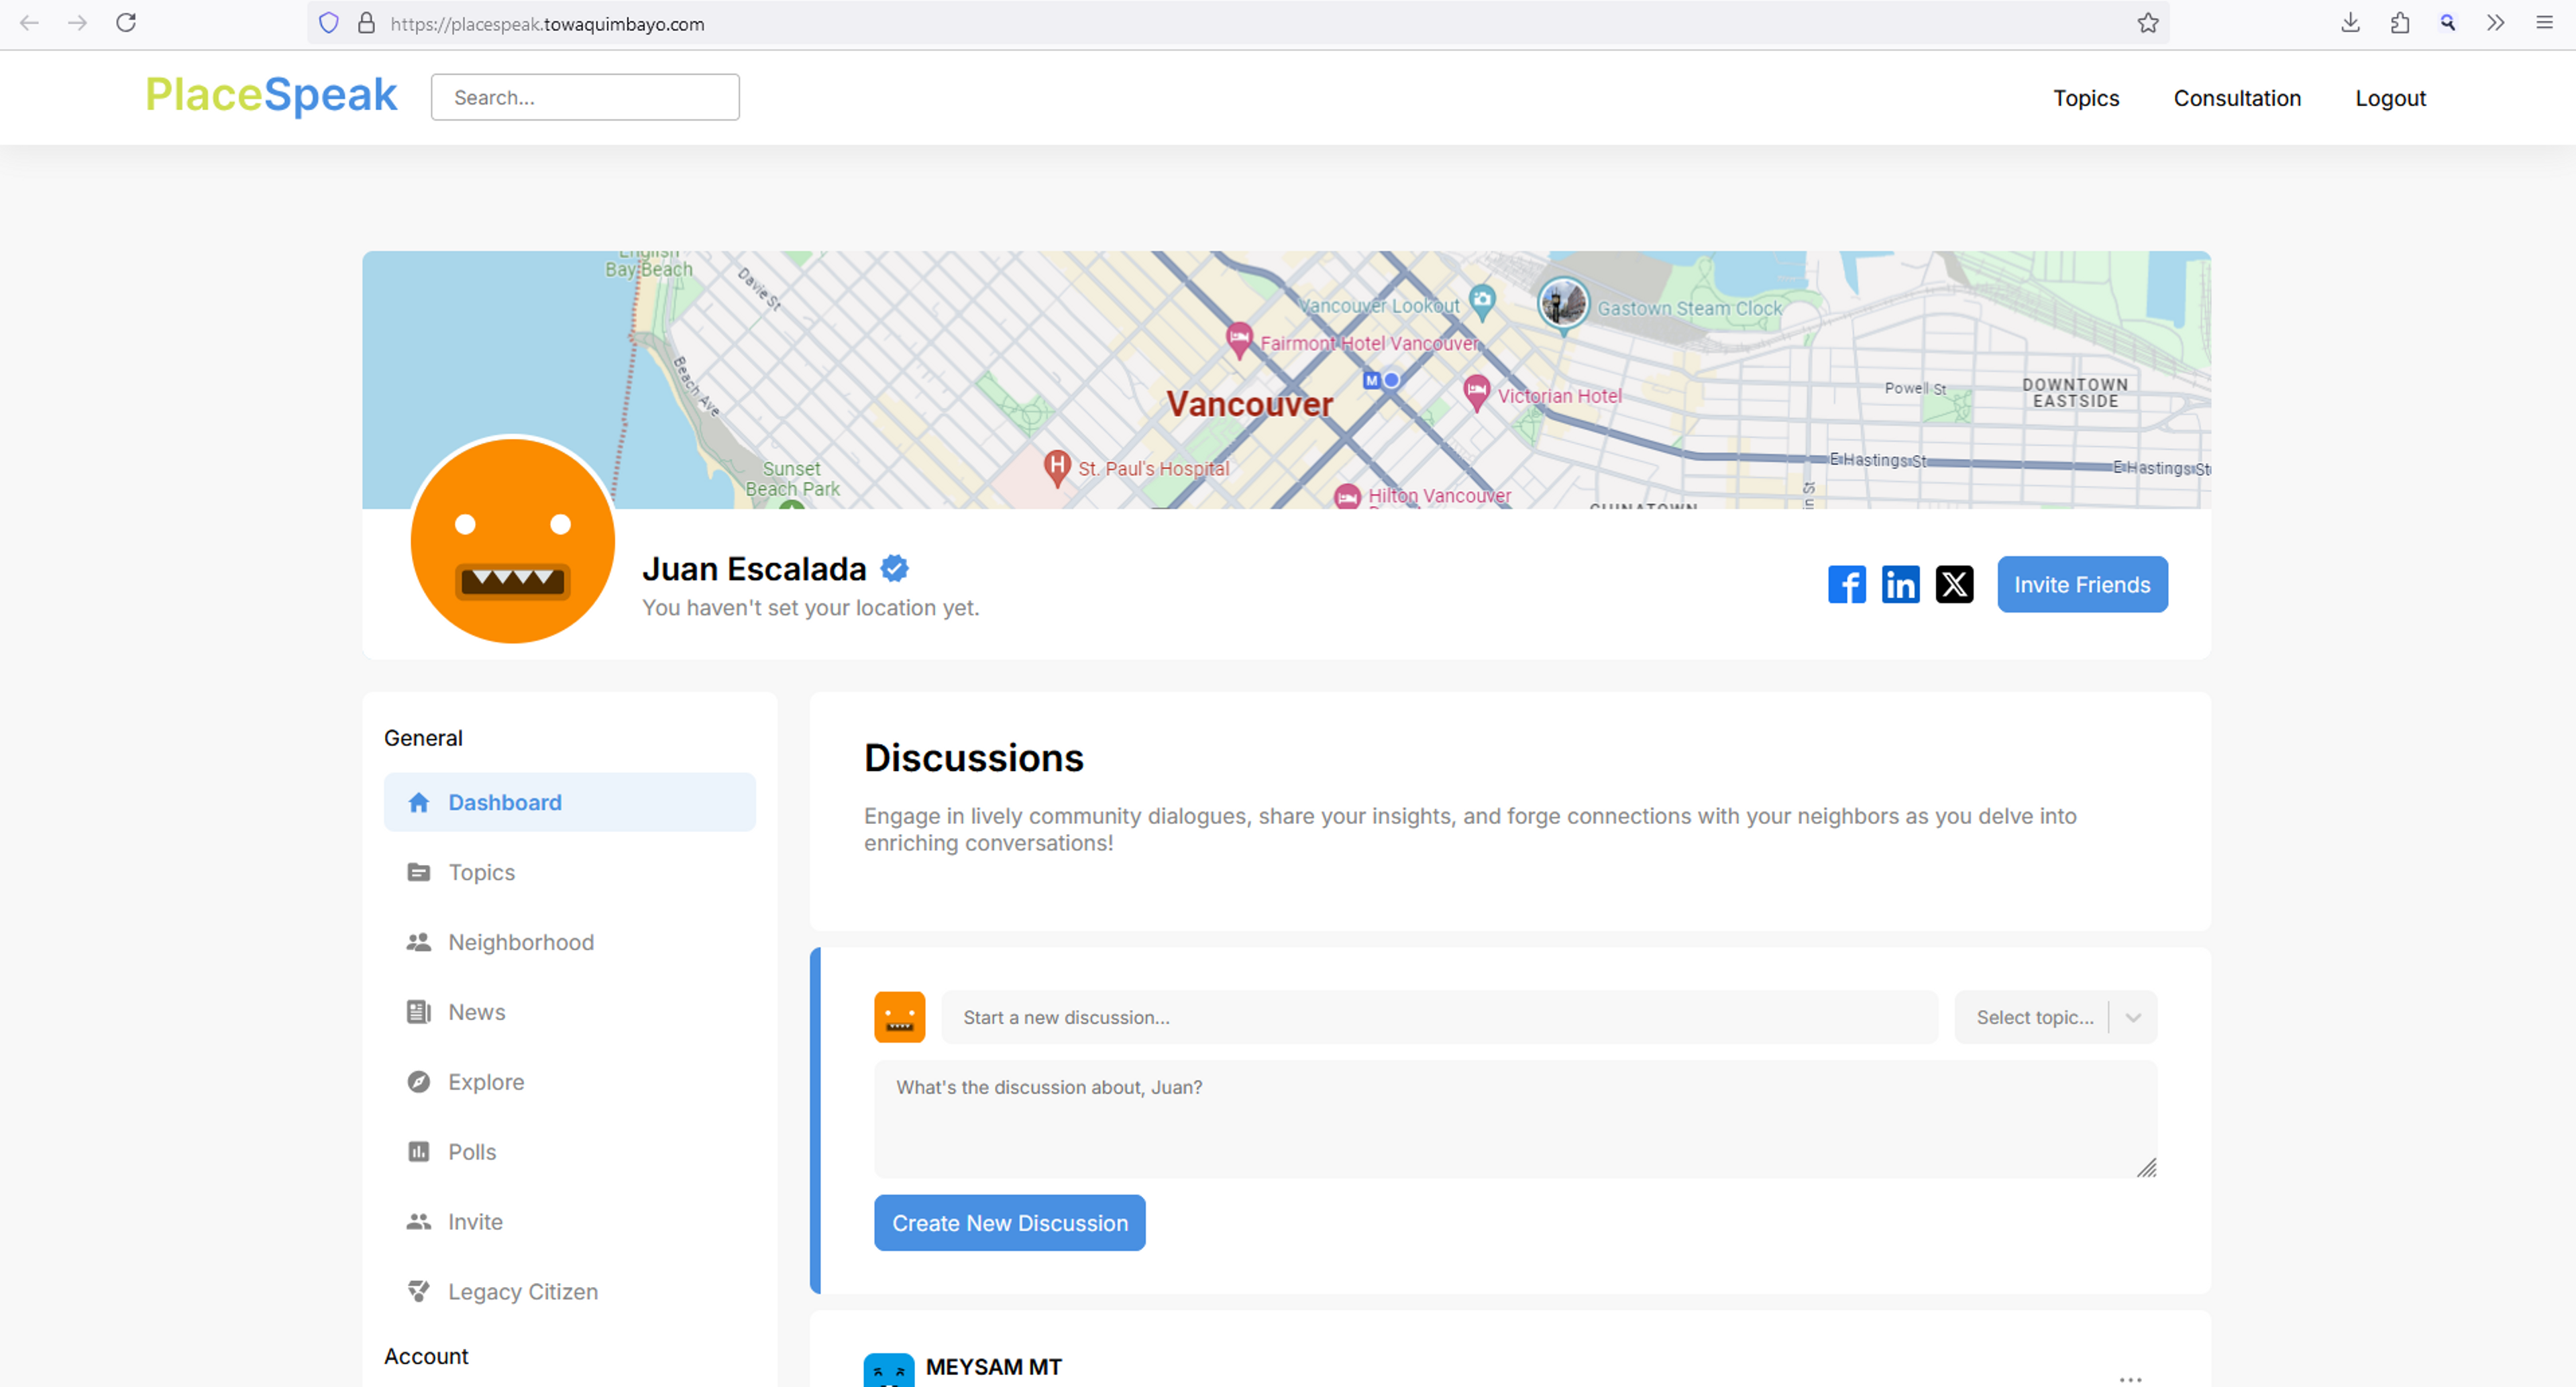Screen dimensions: 2576x1387
Task: Click the MEYSAM MT post avatar
Action: click(888, 1370)
